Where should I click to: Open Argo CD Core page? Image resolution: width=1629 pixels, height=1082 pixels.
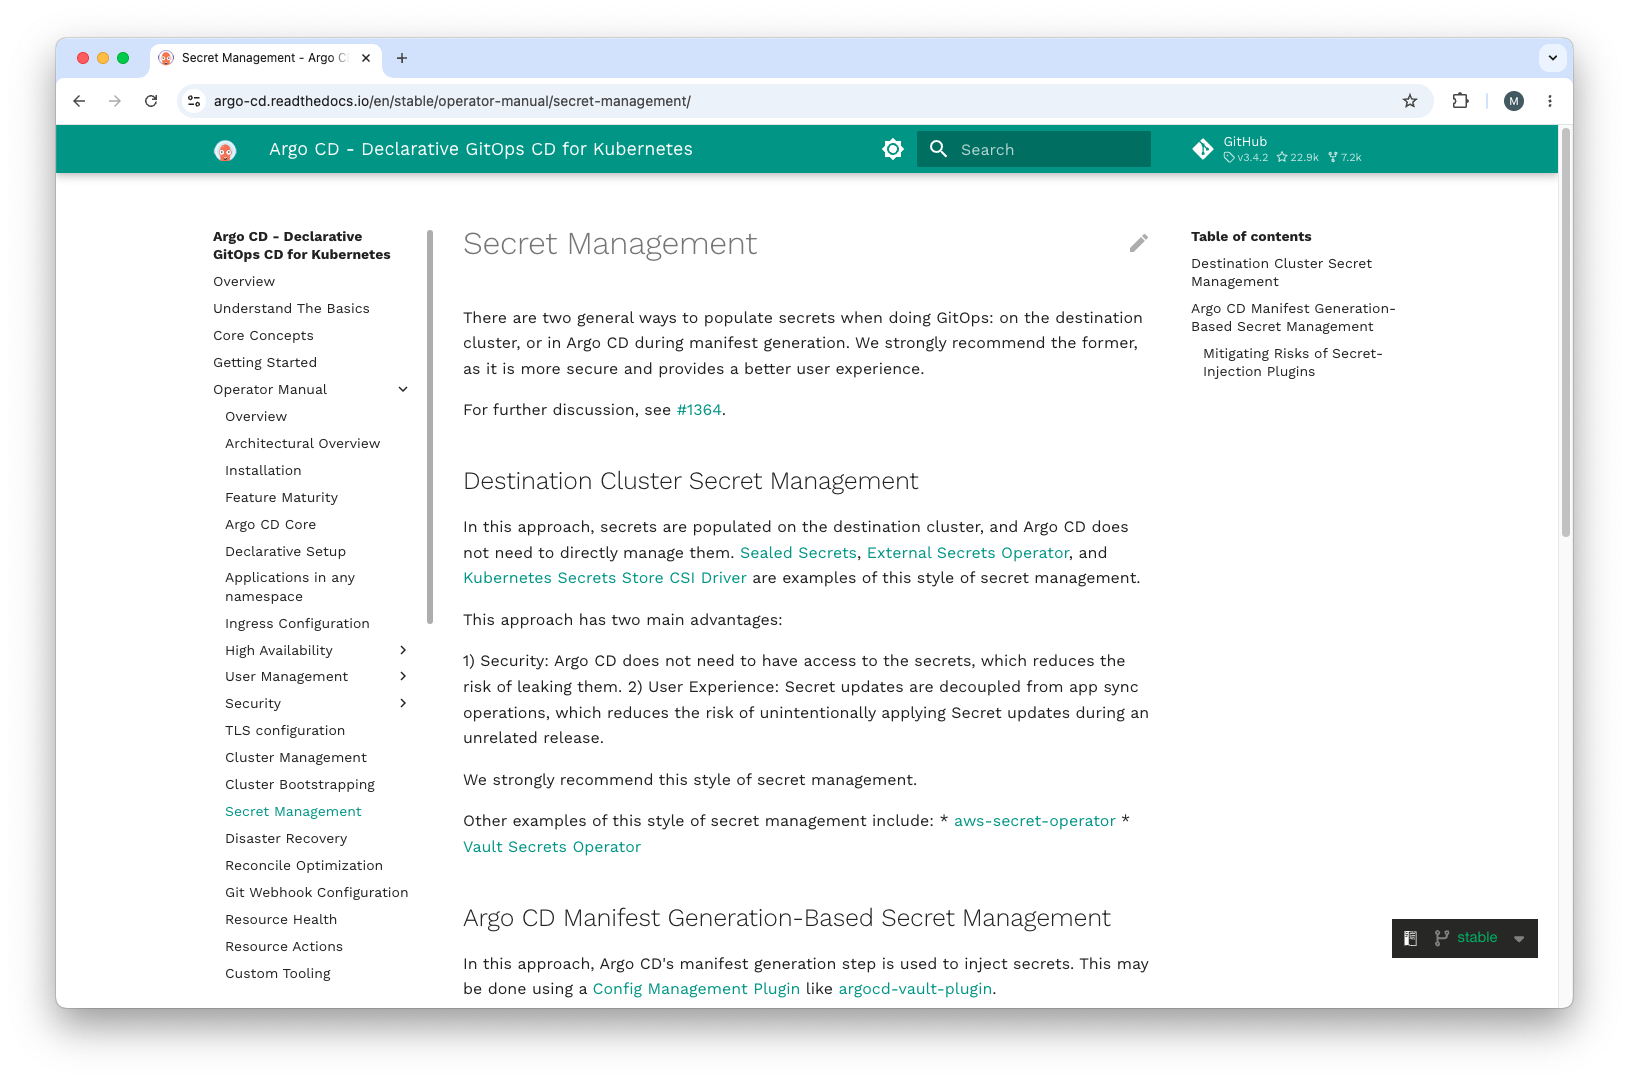270,524
